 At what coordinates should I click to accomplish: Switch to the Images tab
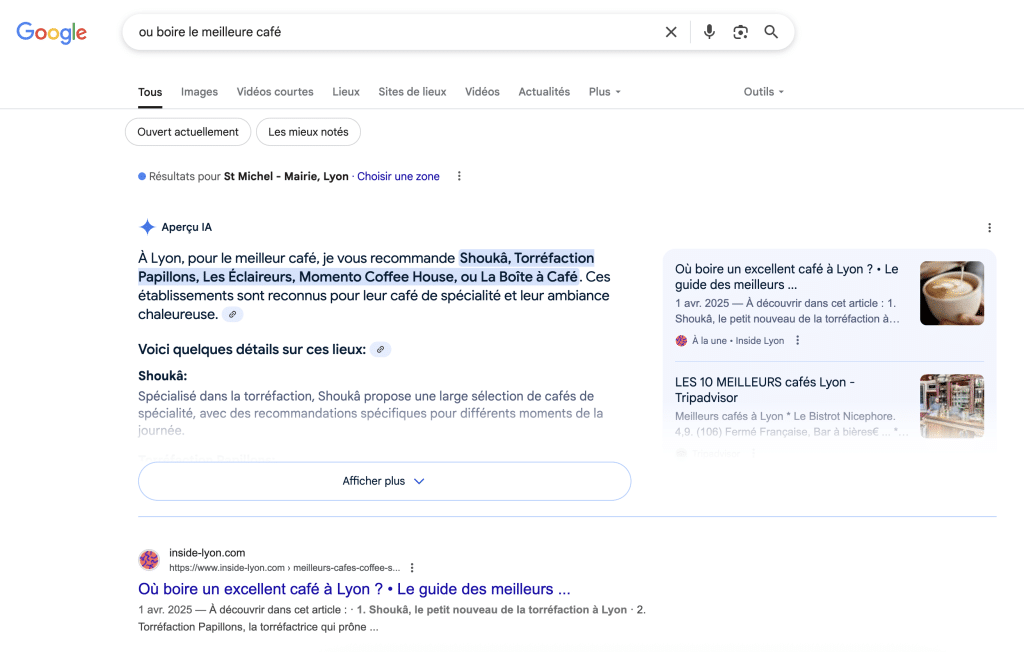(x=199, y=92)
